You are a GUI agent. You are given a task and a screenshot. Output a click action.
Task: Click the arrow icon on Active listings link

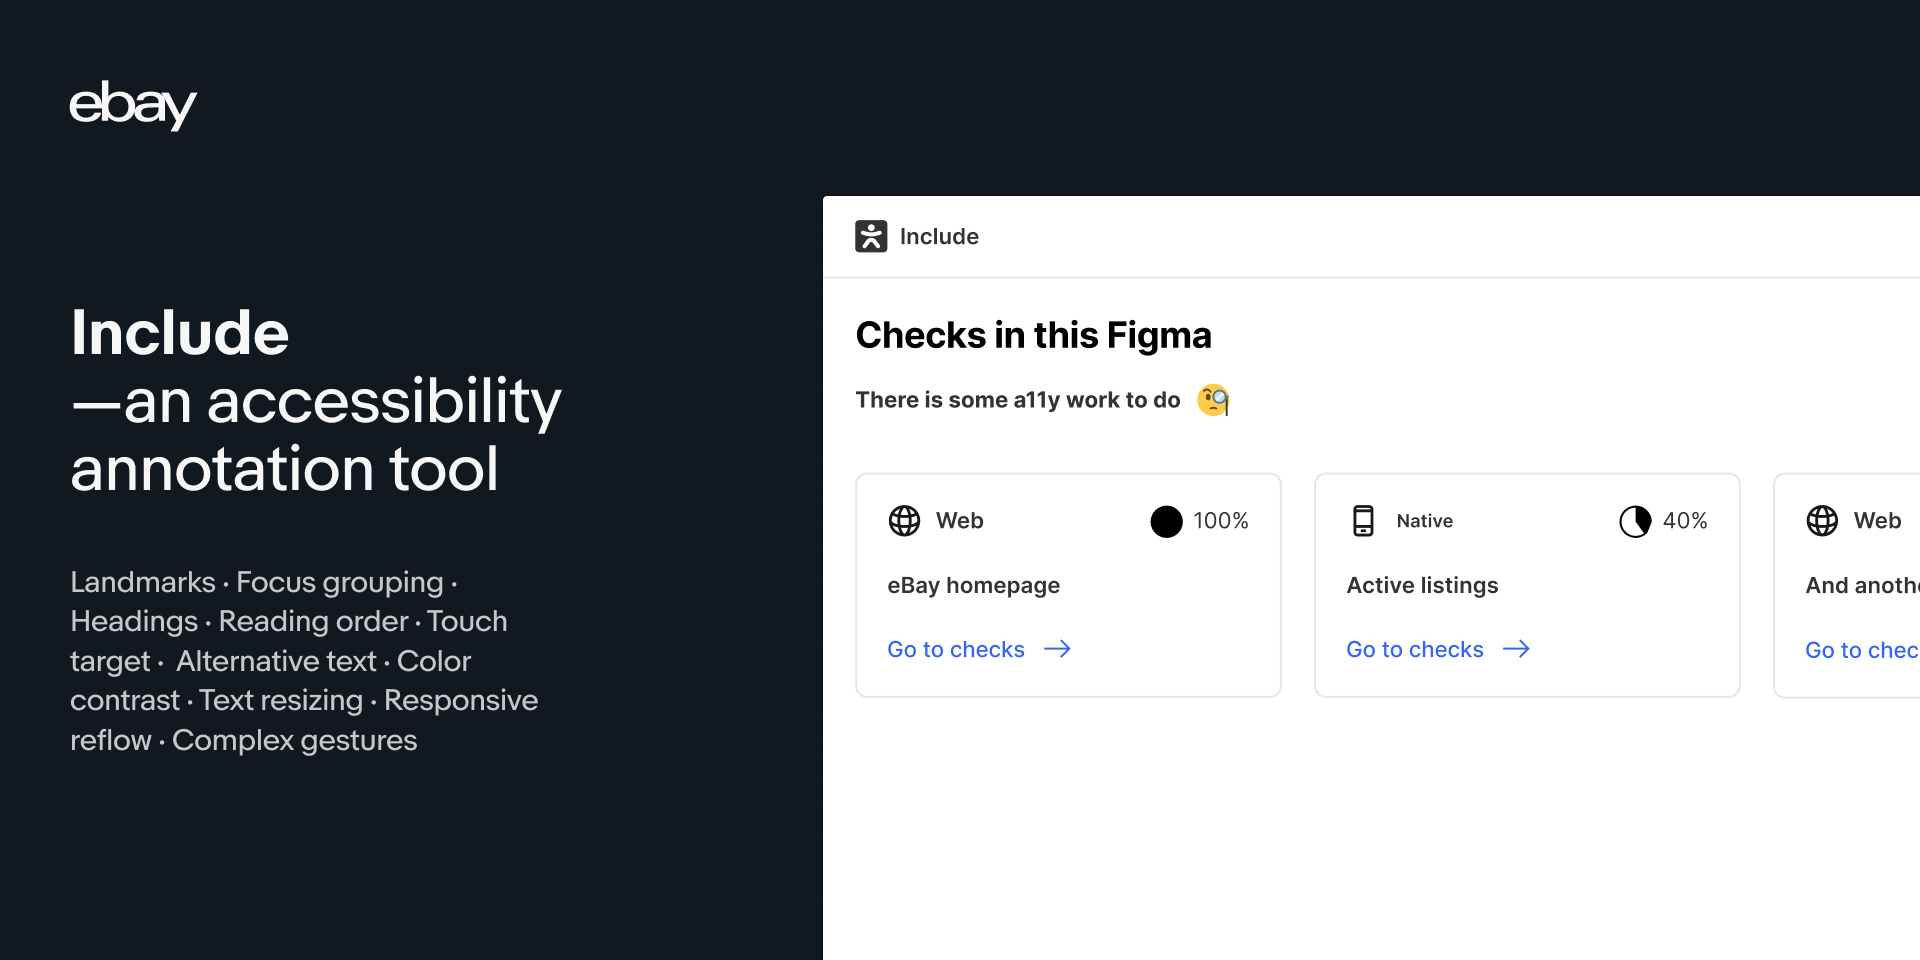(x=1517, y=649)
